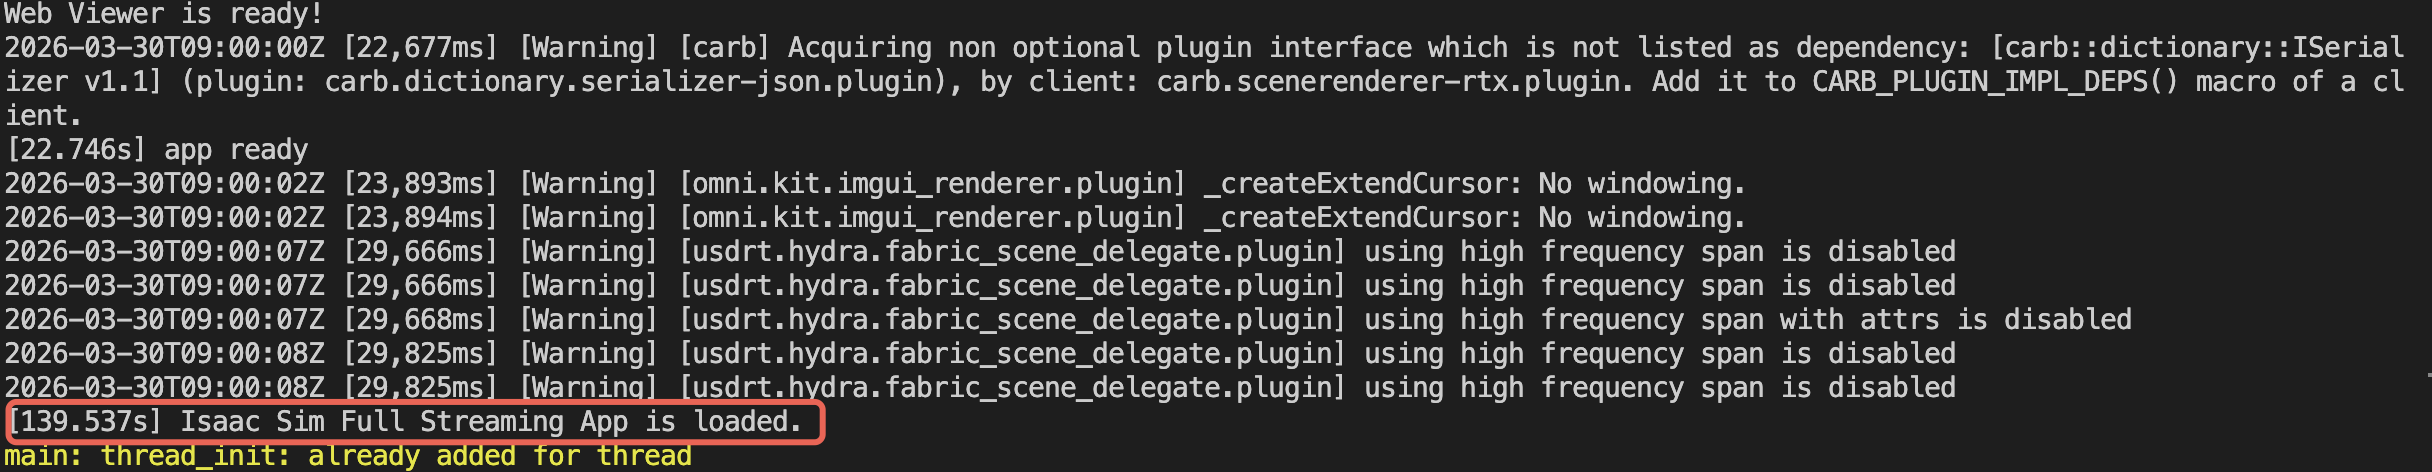This screenshot has height=472, width=2432.
Task: Click the "[22.746s] app ready" line
Action: 156,150
